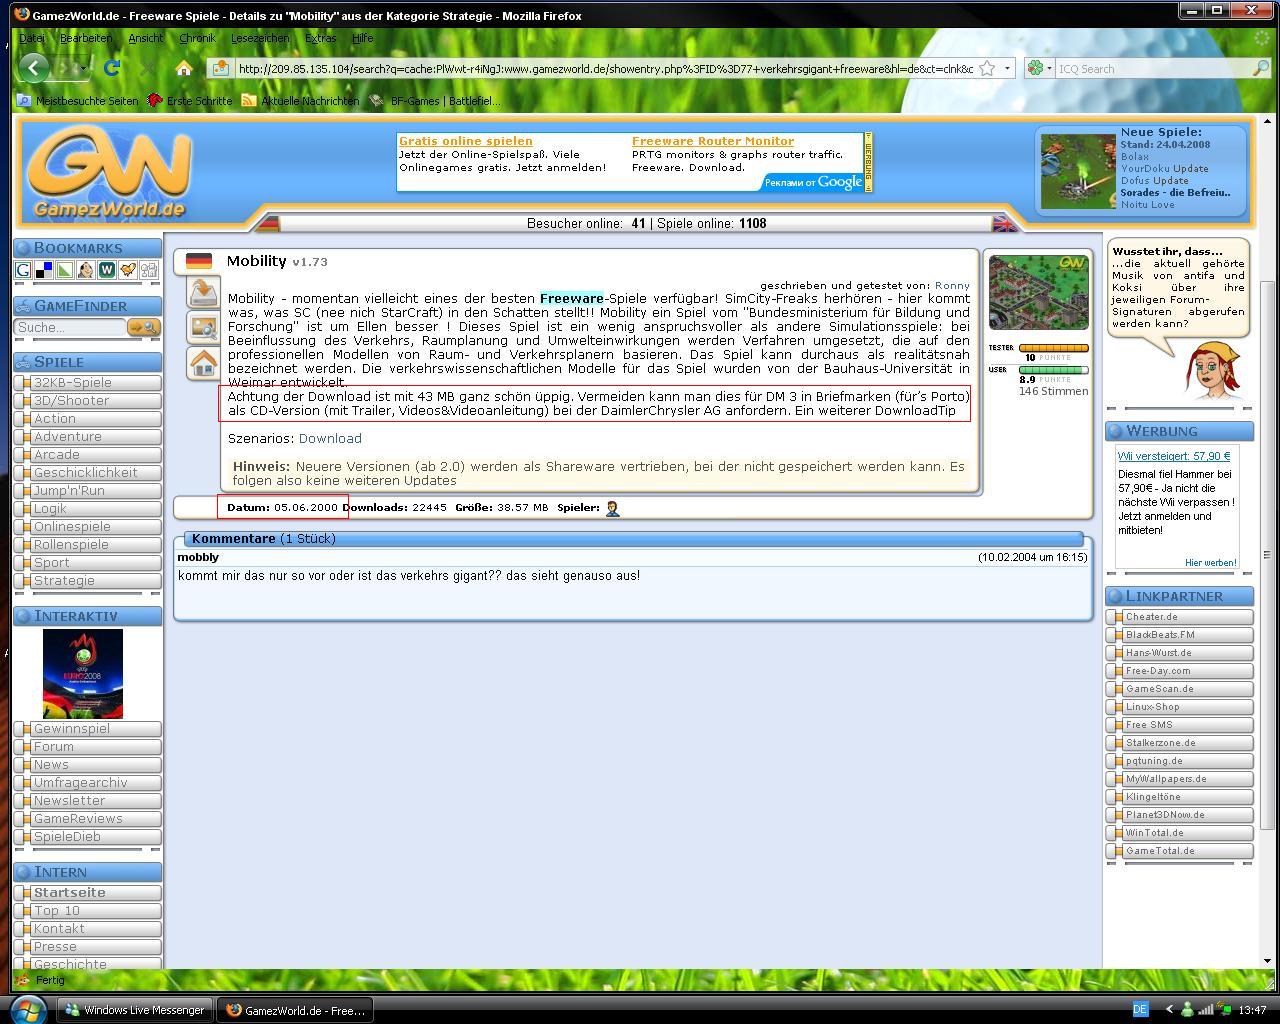The image size is (1280, 1024).
Task: Go back with the green back arrow
Action: pyautogui.click(x=33, y=68)
